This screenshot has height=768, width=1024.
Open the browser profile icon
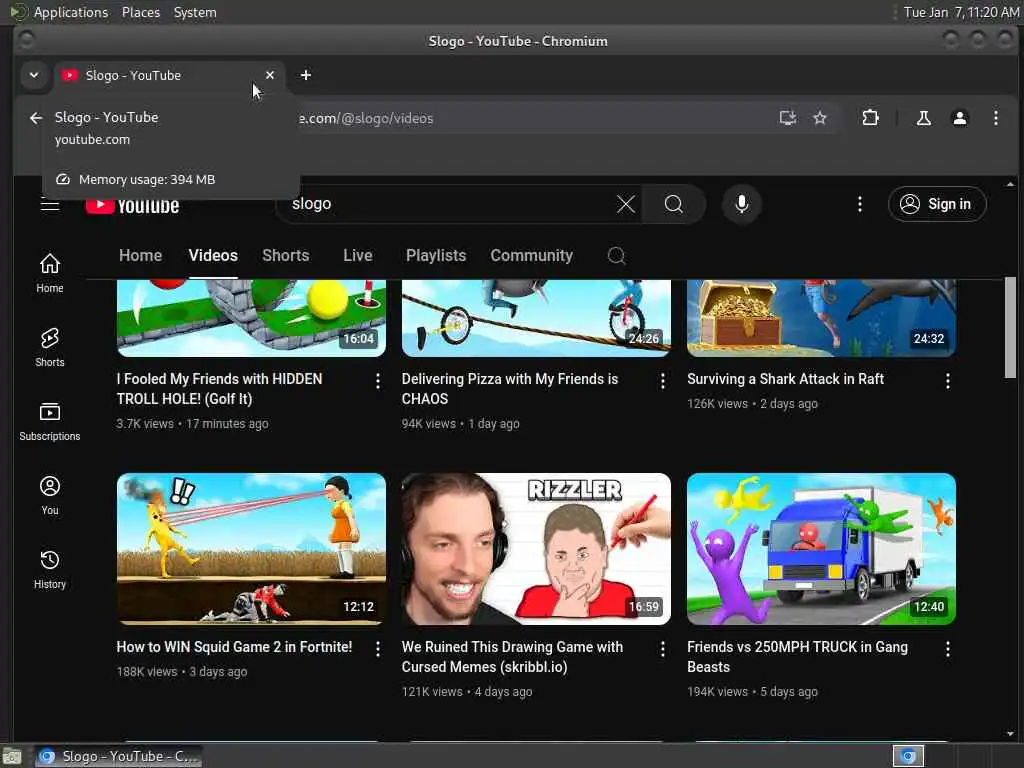tap(959, 118)
